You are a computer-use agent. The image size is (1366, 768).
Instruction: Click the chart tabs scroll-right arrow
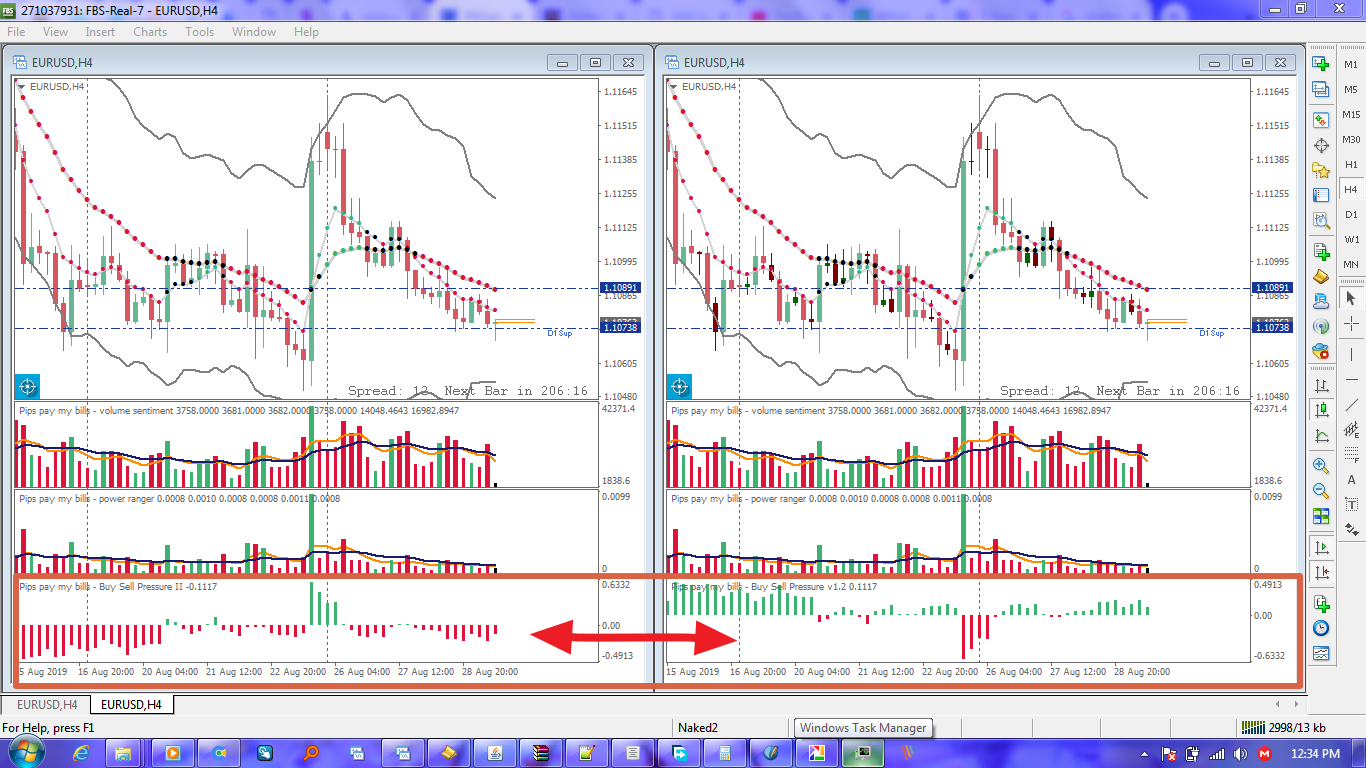pos(1294,705)
